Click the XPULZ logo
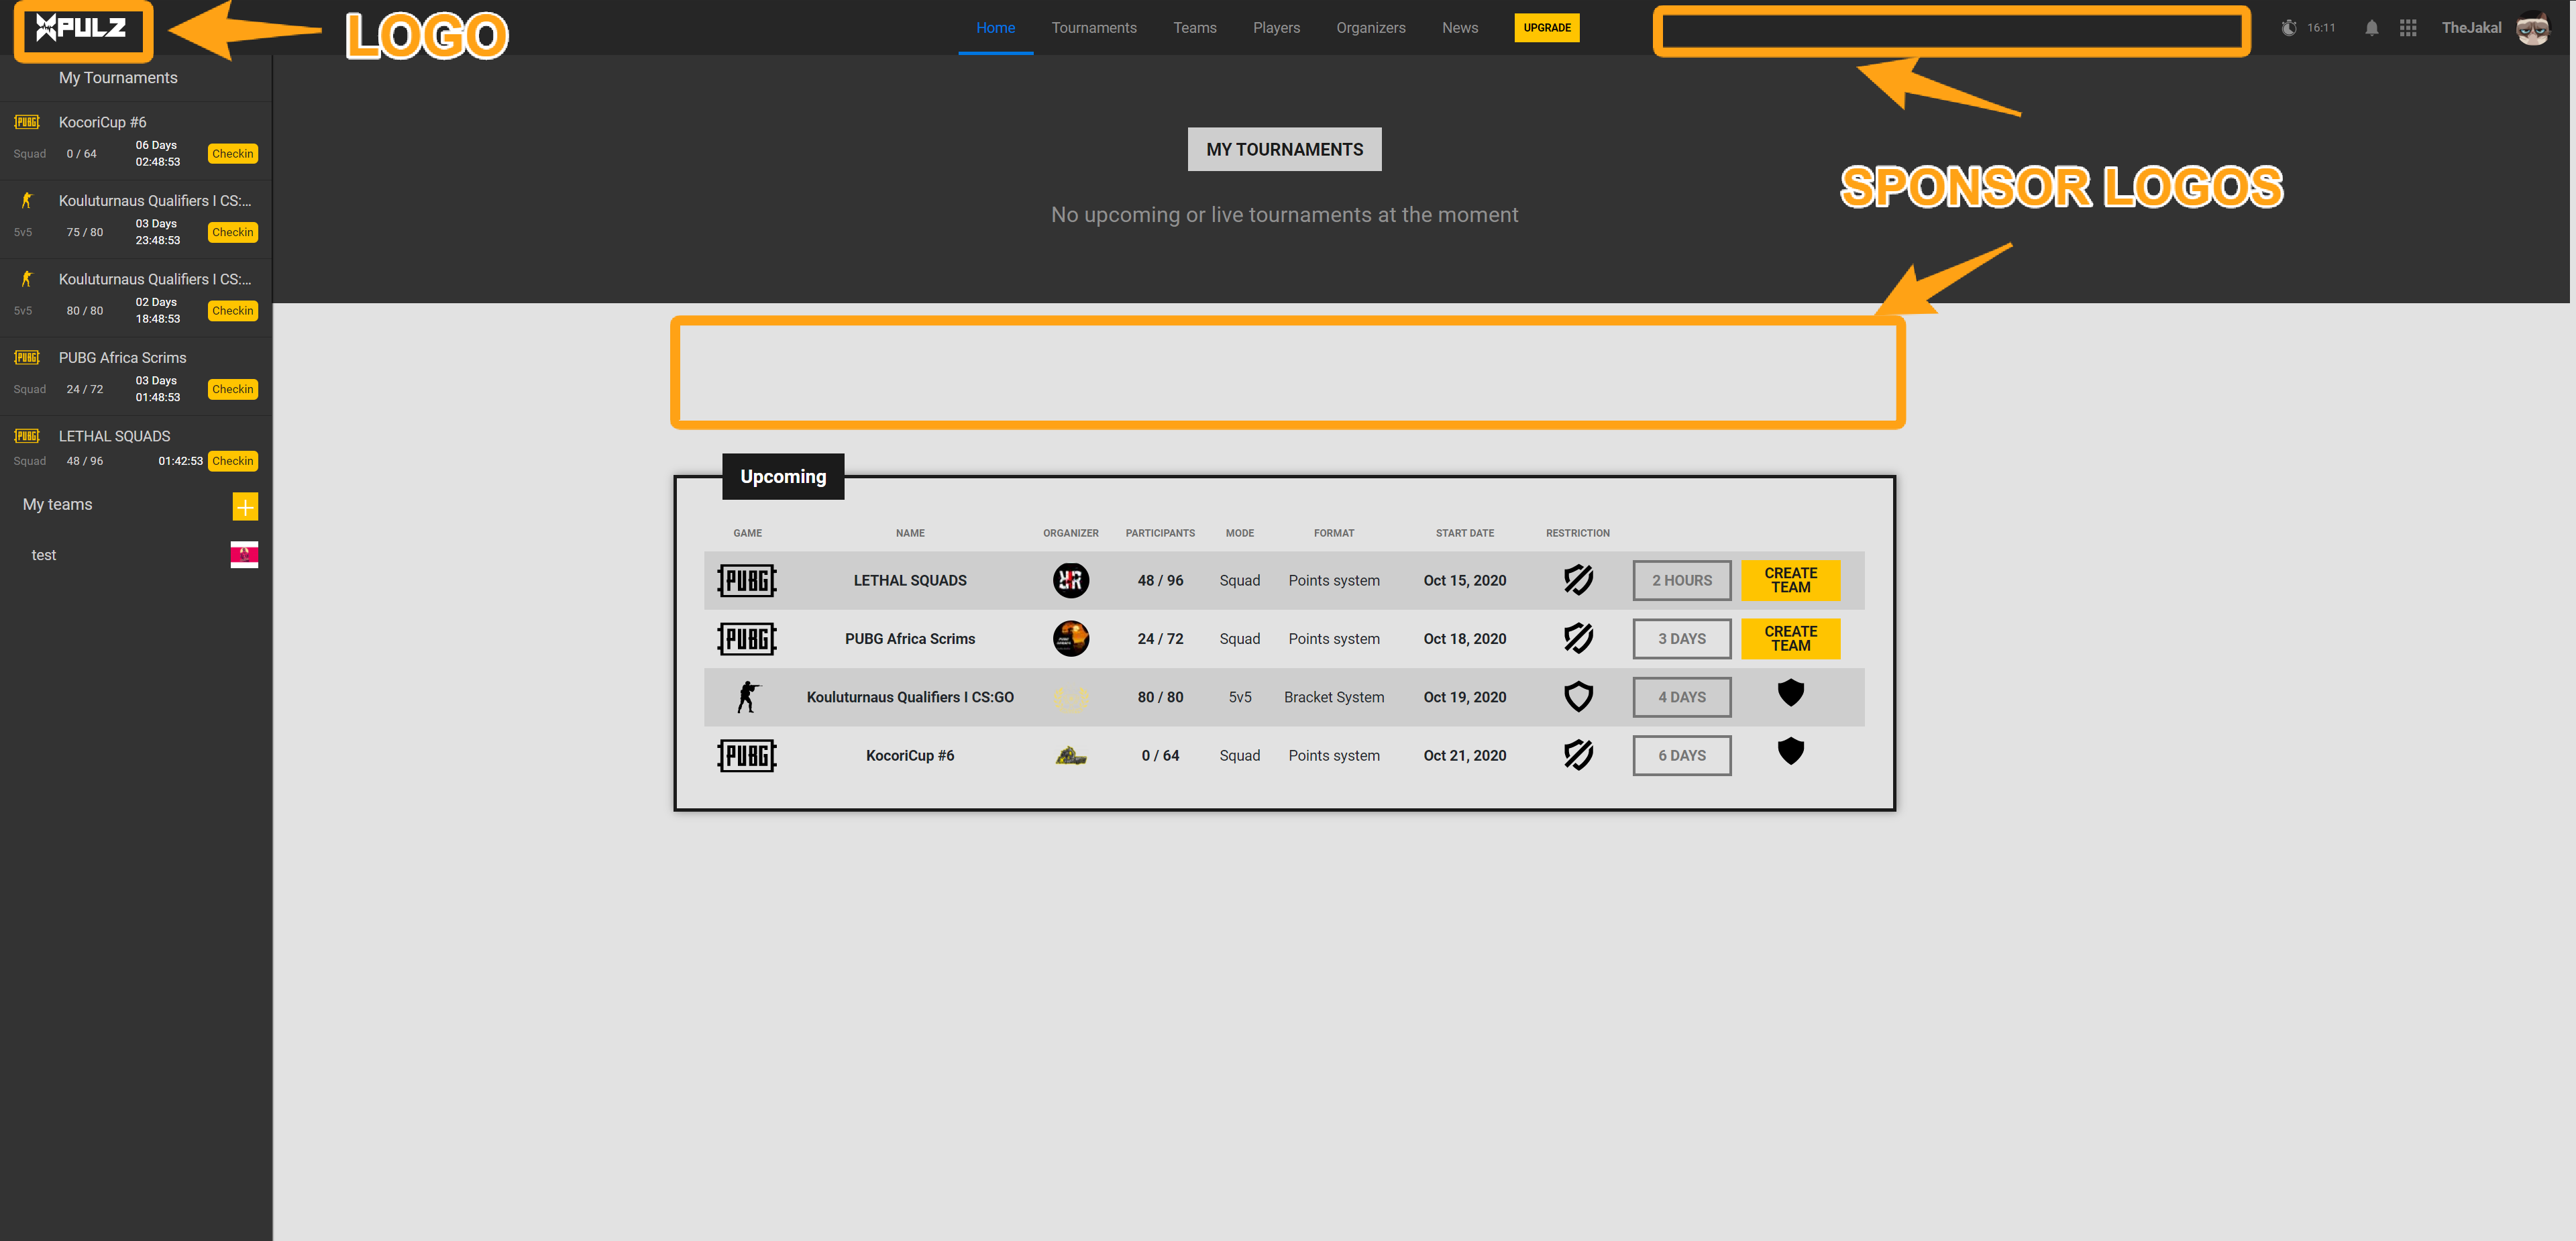Screen dimensions: 2576x1241 [x=81, y=28]
